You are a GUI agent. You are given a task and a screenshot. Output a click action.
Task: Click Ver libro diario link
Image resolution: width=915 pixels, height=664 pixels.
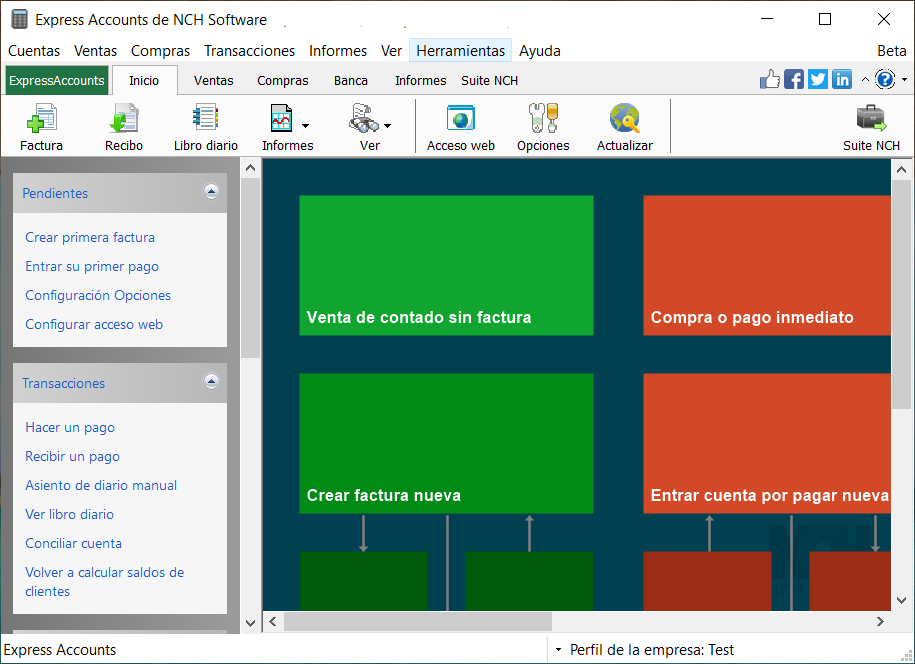click(x=69, y=515)
